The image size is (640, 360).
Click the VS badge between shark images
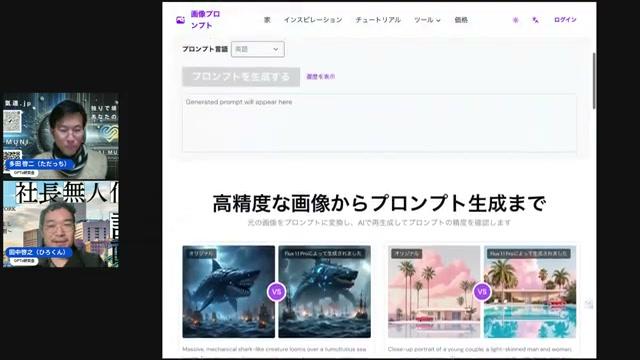tap(276, 292)
